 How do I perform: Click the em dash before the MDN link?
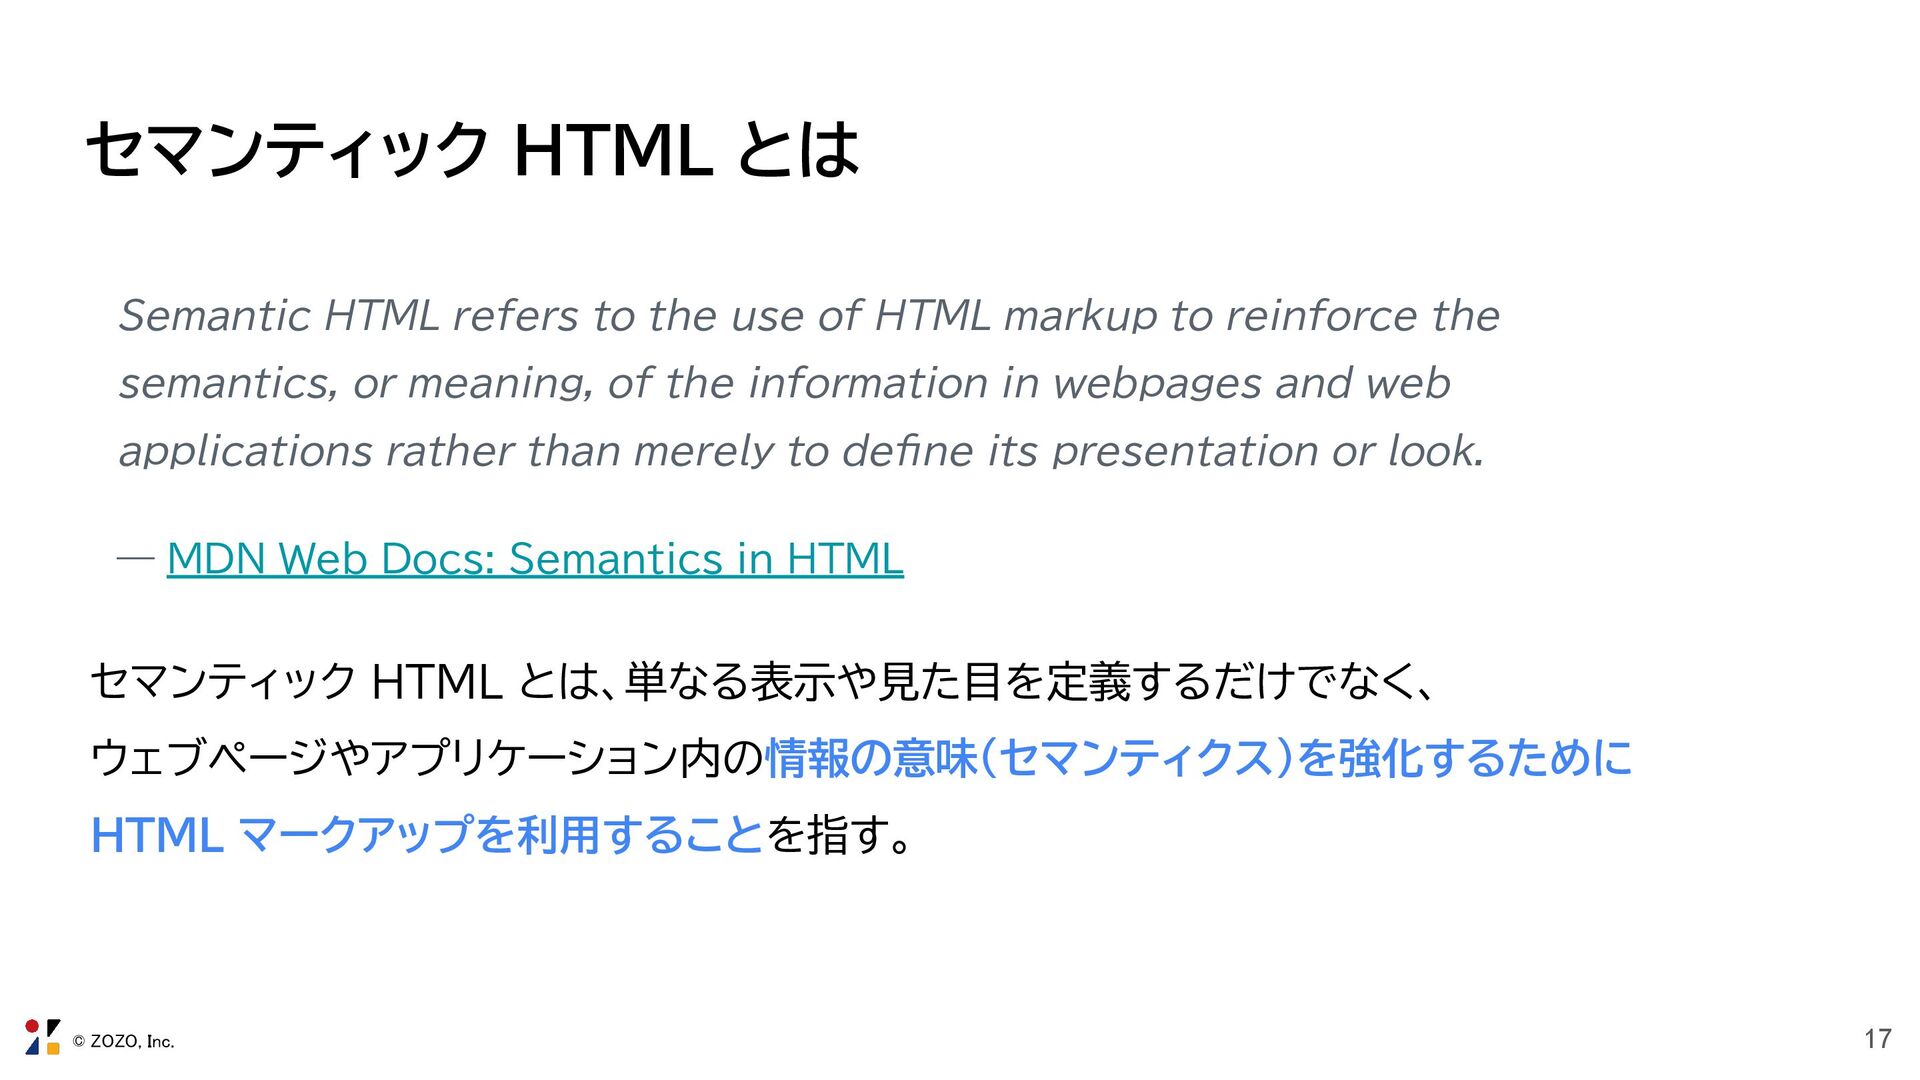(135, 557)
